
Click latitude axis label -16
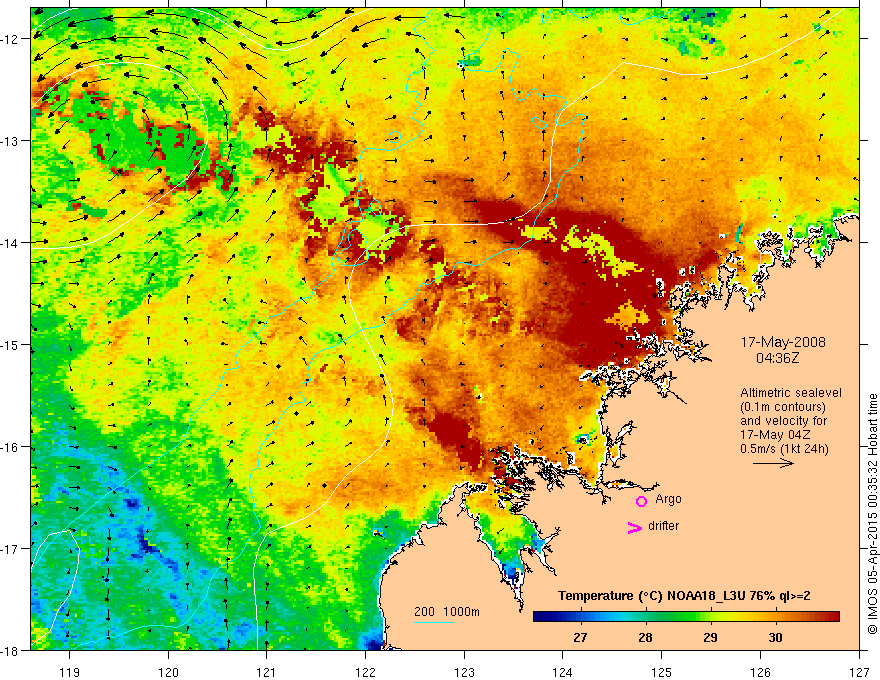11,447
